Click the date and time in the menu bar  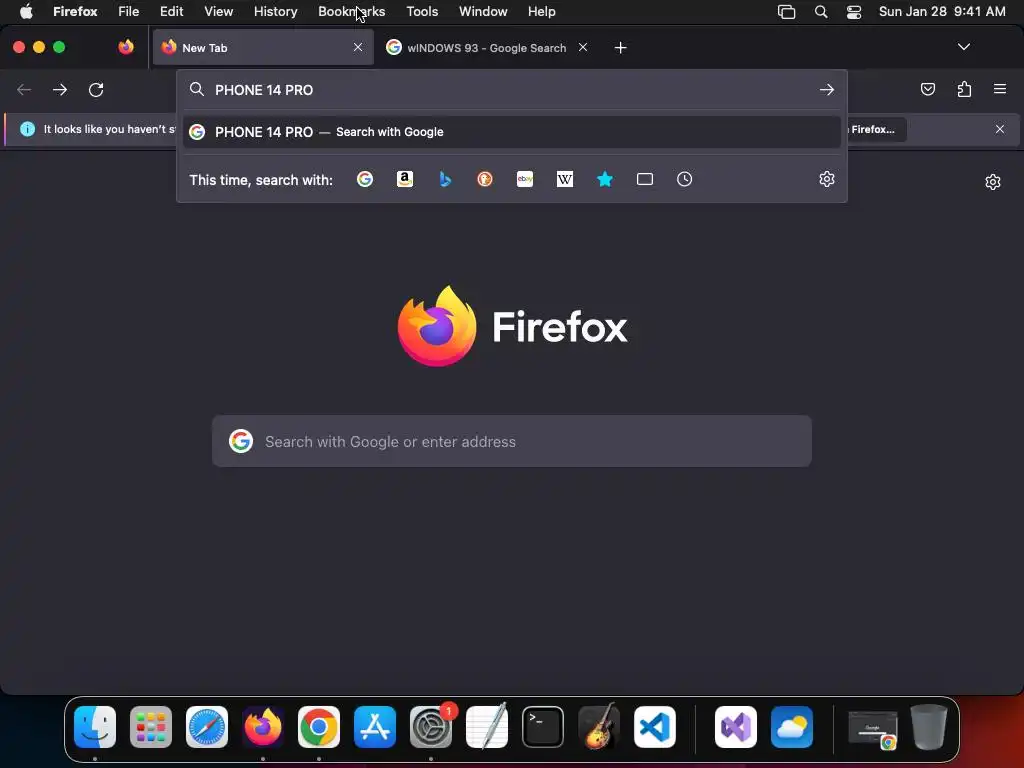click(942, 11)
